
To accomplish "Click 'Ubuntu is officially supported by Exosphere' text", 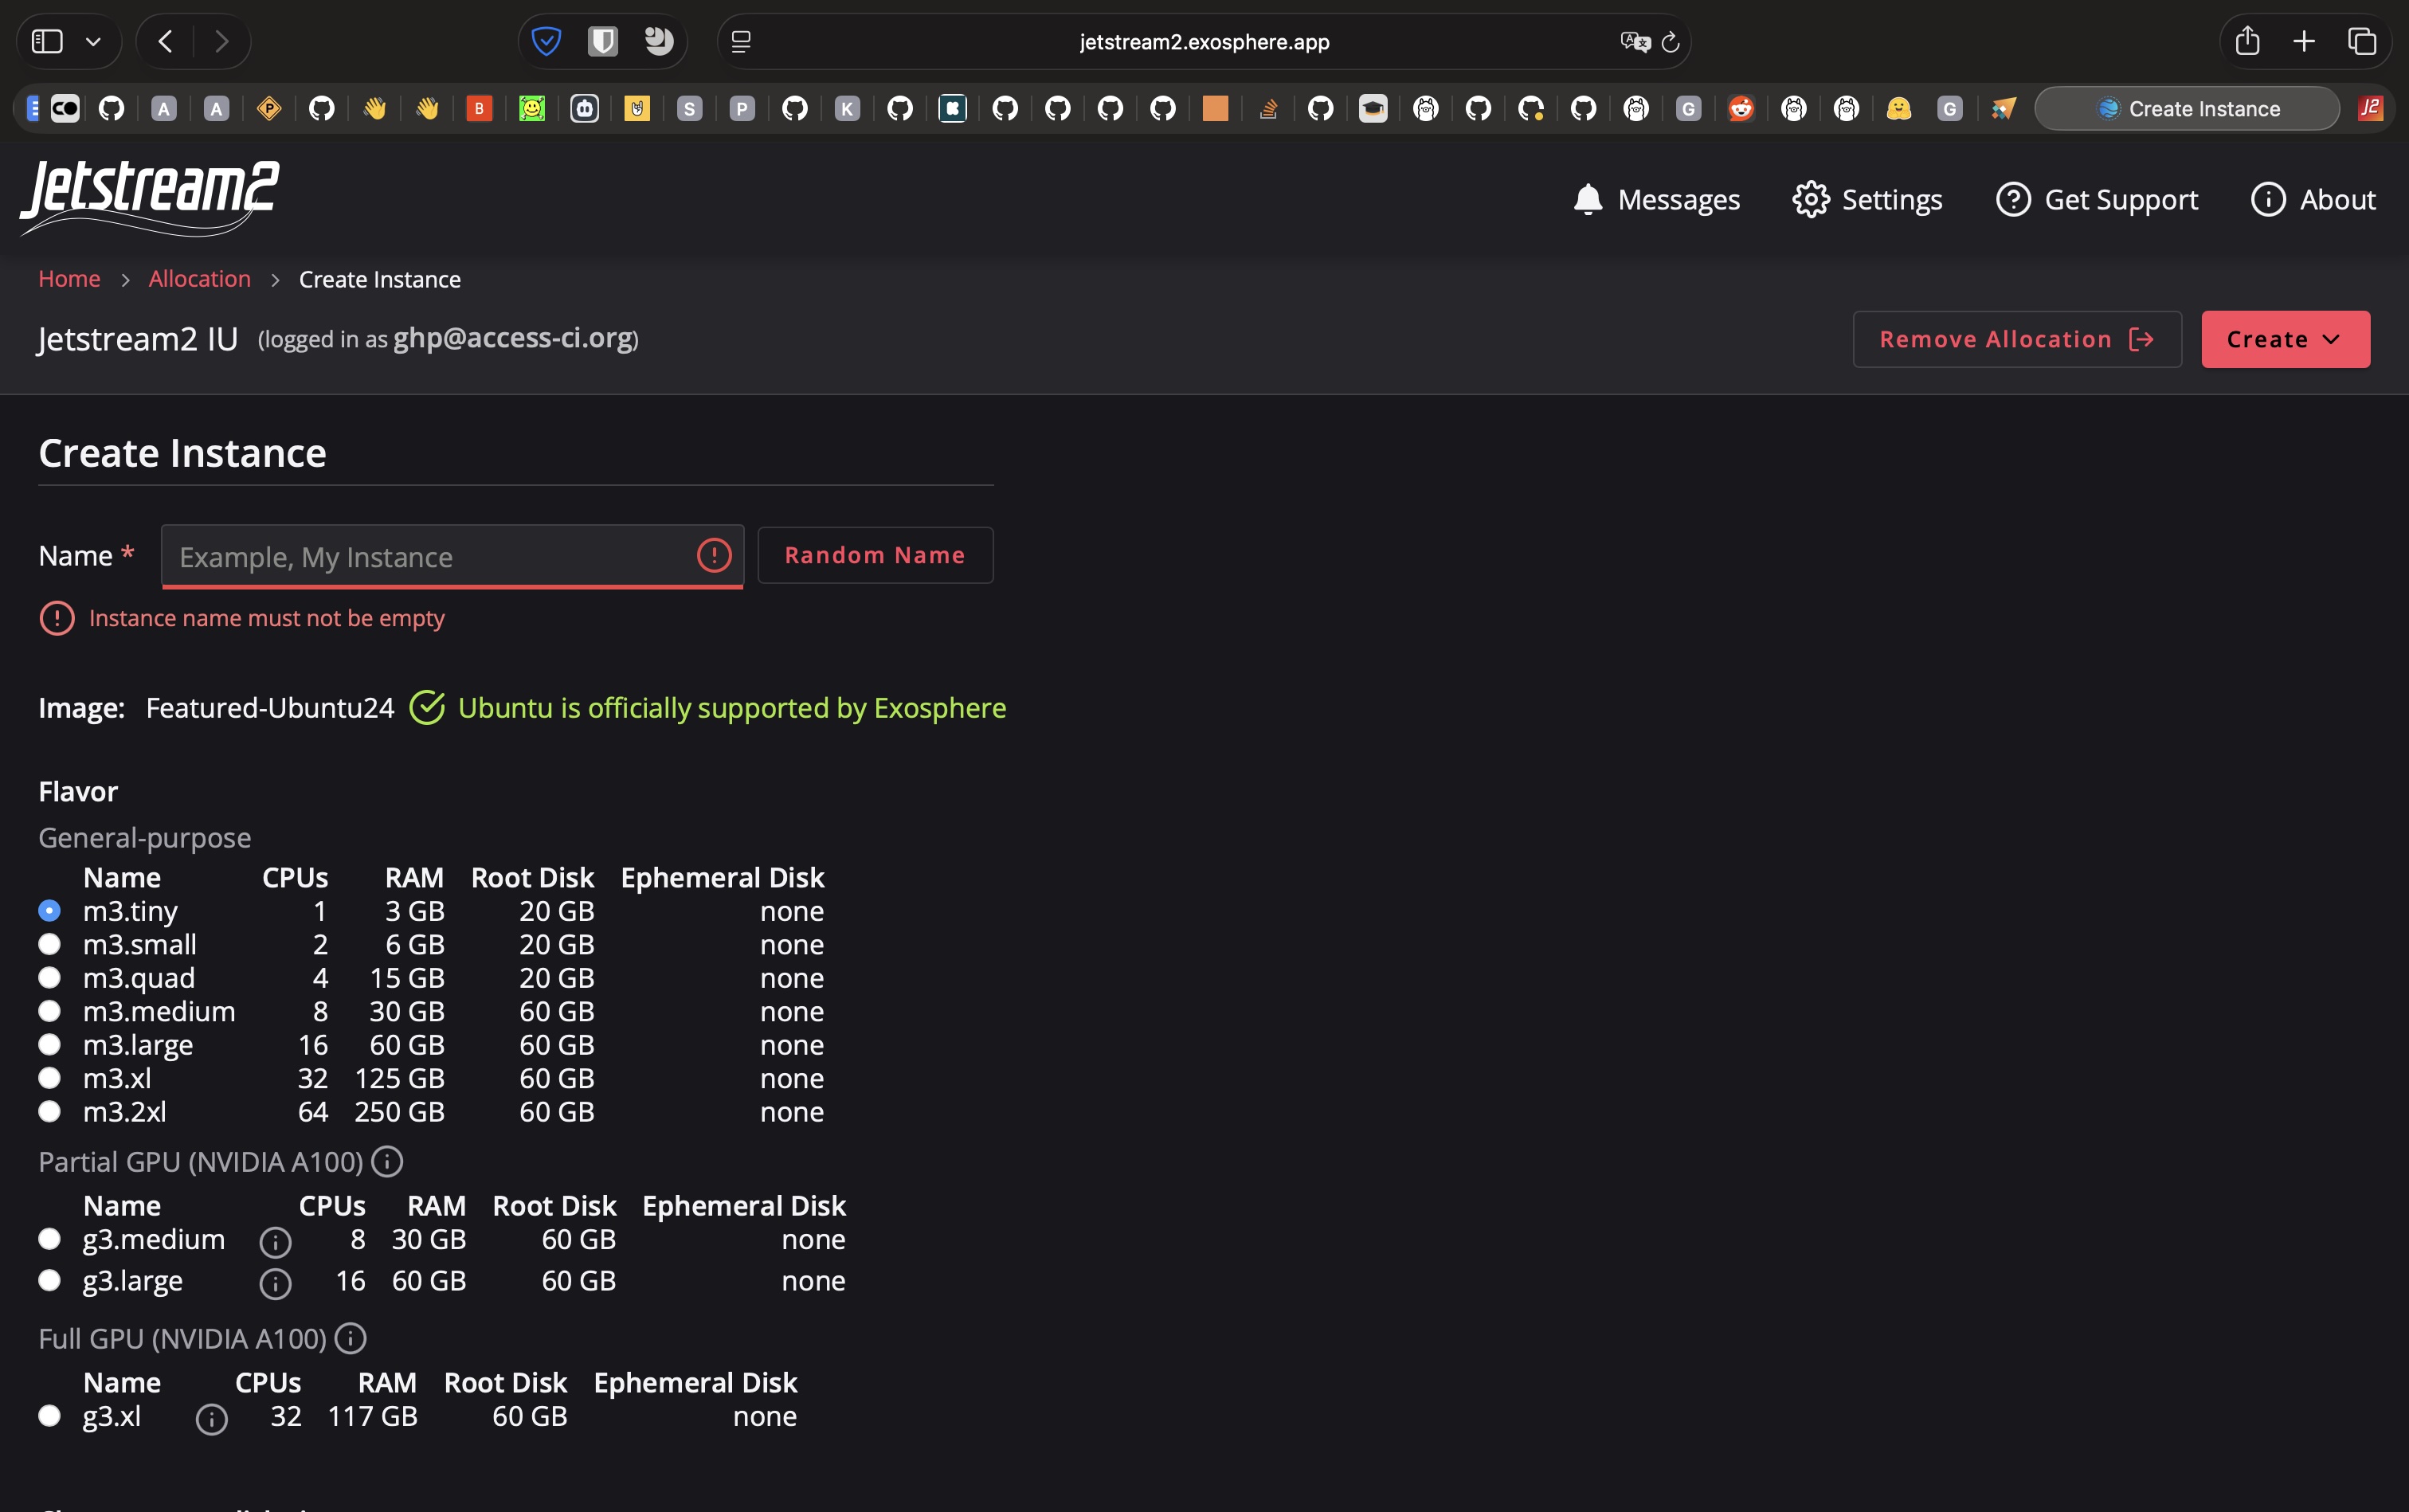I will [732, 708].
